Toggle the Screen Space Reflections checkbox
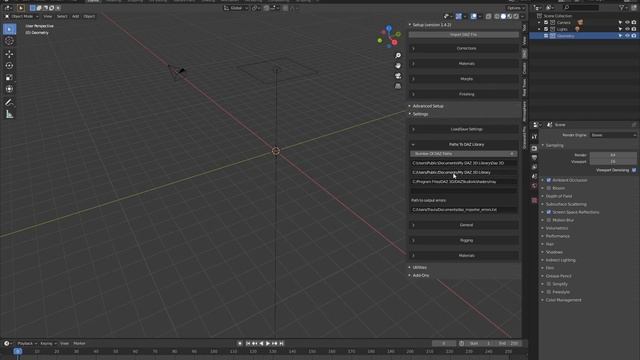This screenshot has width=640, height=360. point(549,212)
